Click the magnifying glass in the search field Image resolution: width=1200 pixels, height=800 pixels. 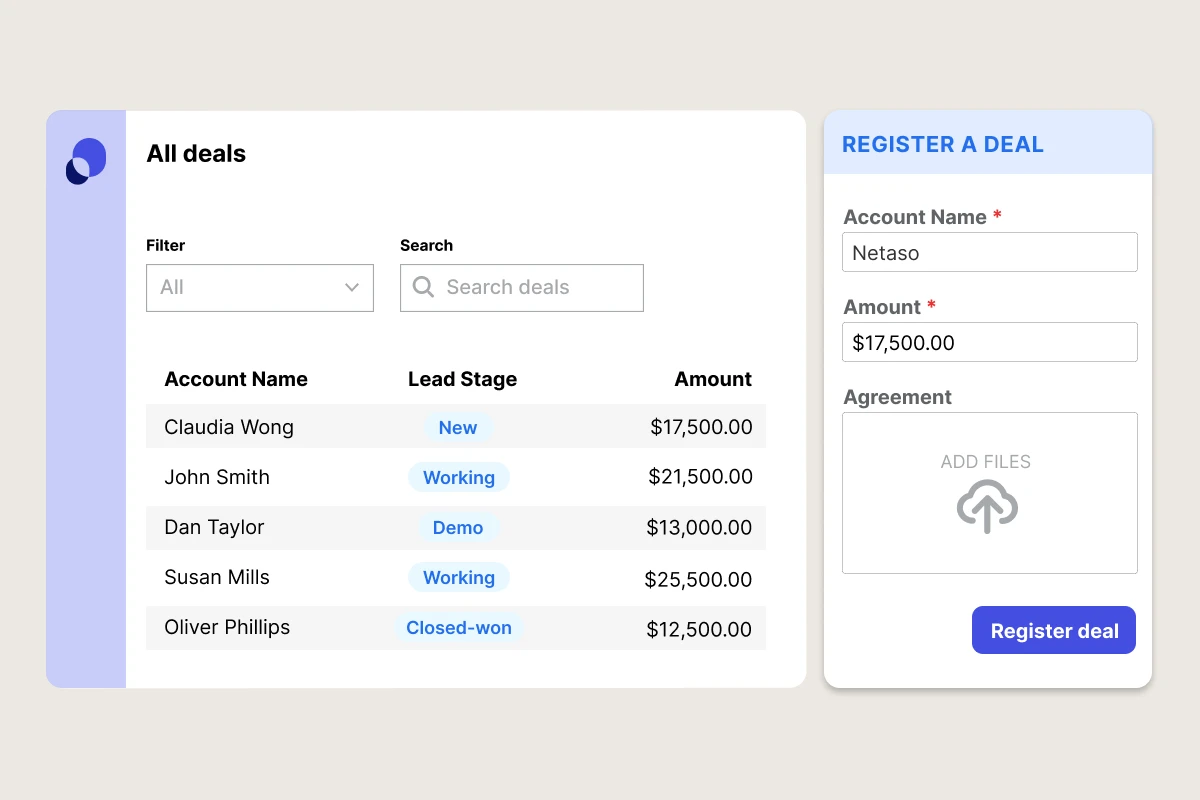[x=423, y=288]
